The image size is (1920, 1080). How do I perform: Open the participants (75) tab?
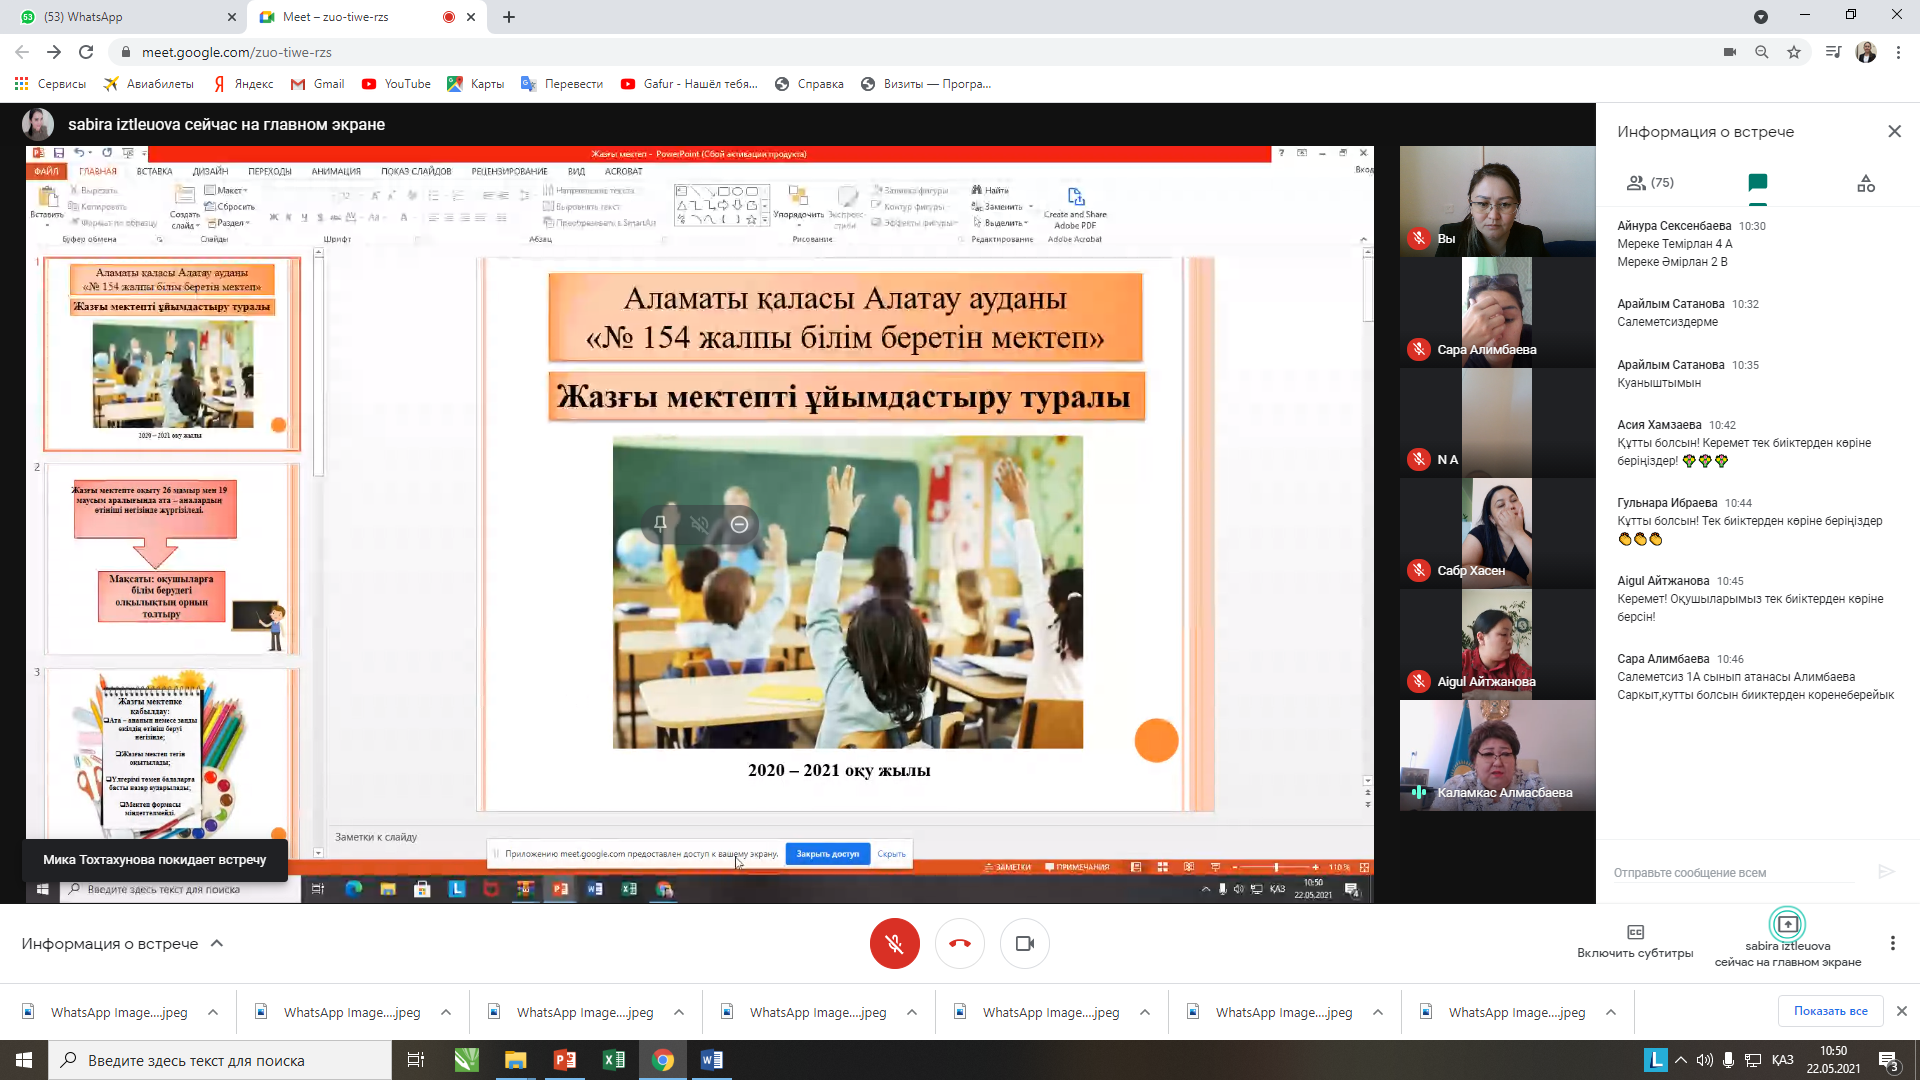(x=1649, y=182)
